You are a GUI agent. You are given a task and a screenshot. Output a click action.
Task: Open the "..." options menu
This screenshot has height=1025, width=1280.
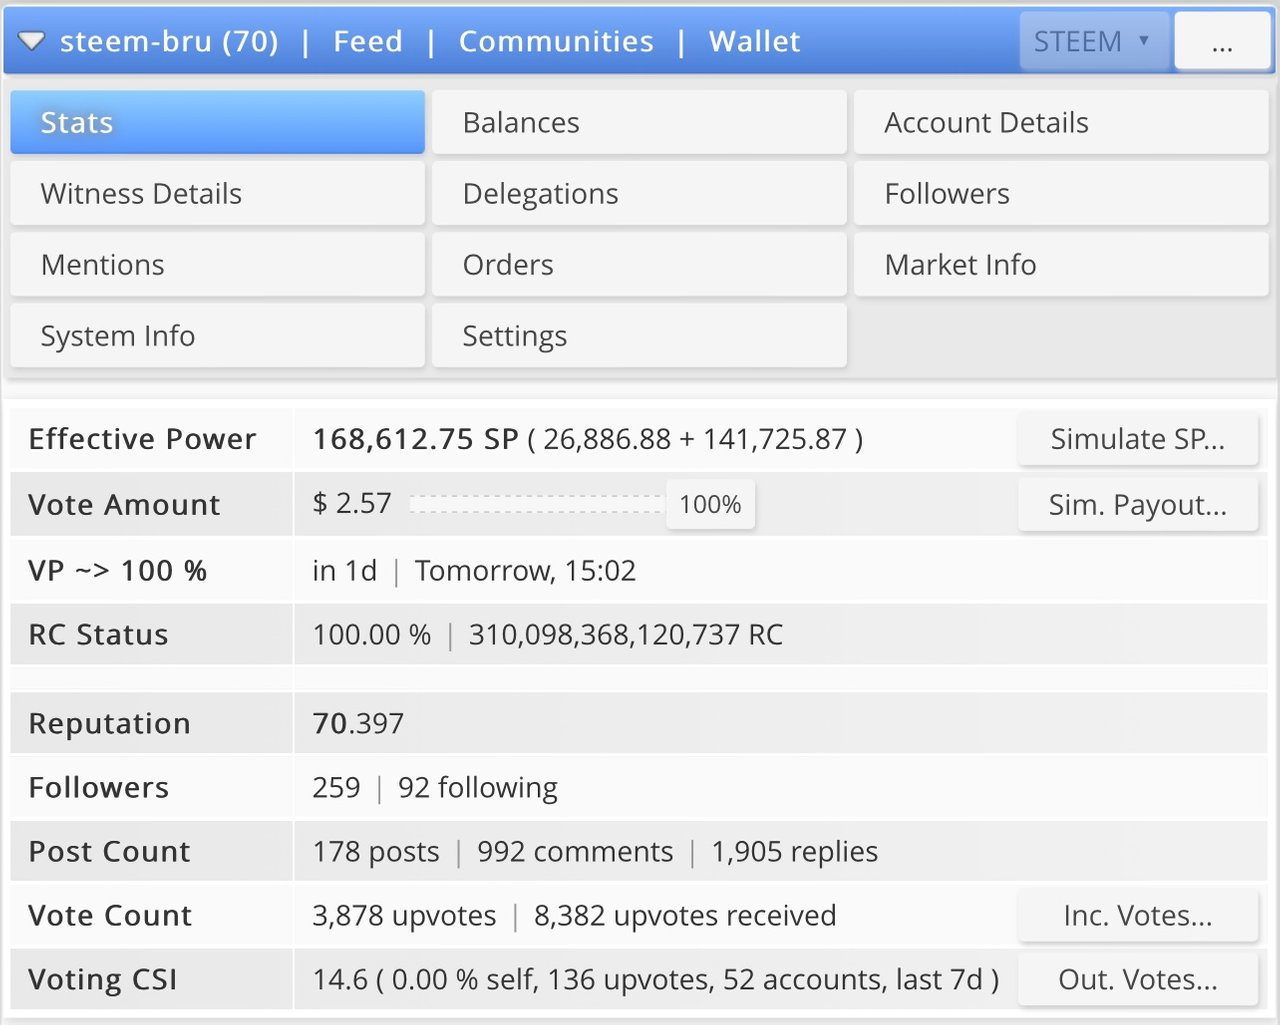[1222, 41]
